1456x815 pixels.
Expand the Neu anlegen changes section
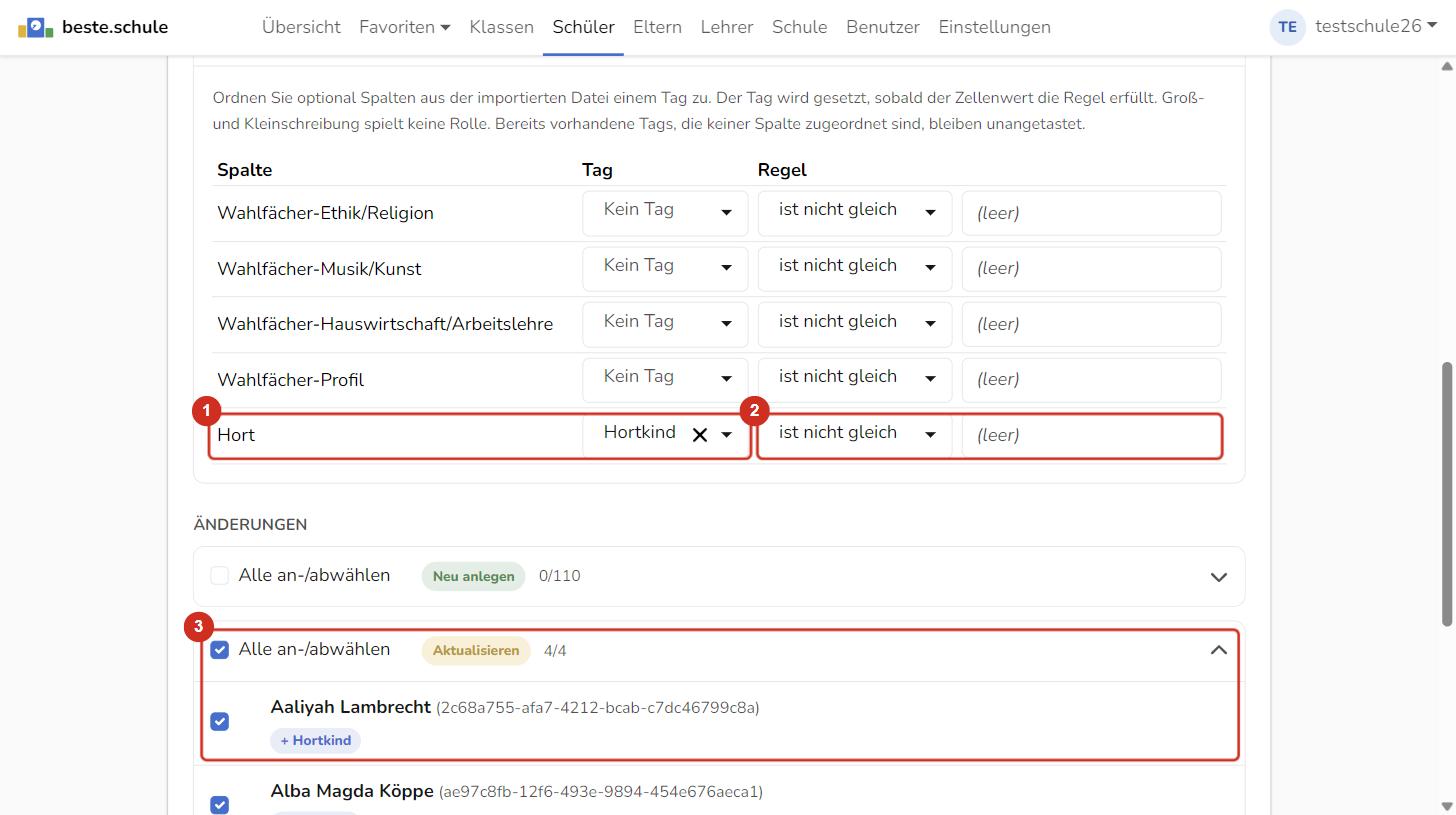click(x=1218, y=577)
